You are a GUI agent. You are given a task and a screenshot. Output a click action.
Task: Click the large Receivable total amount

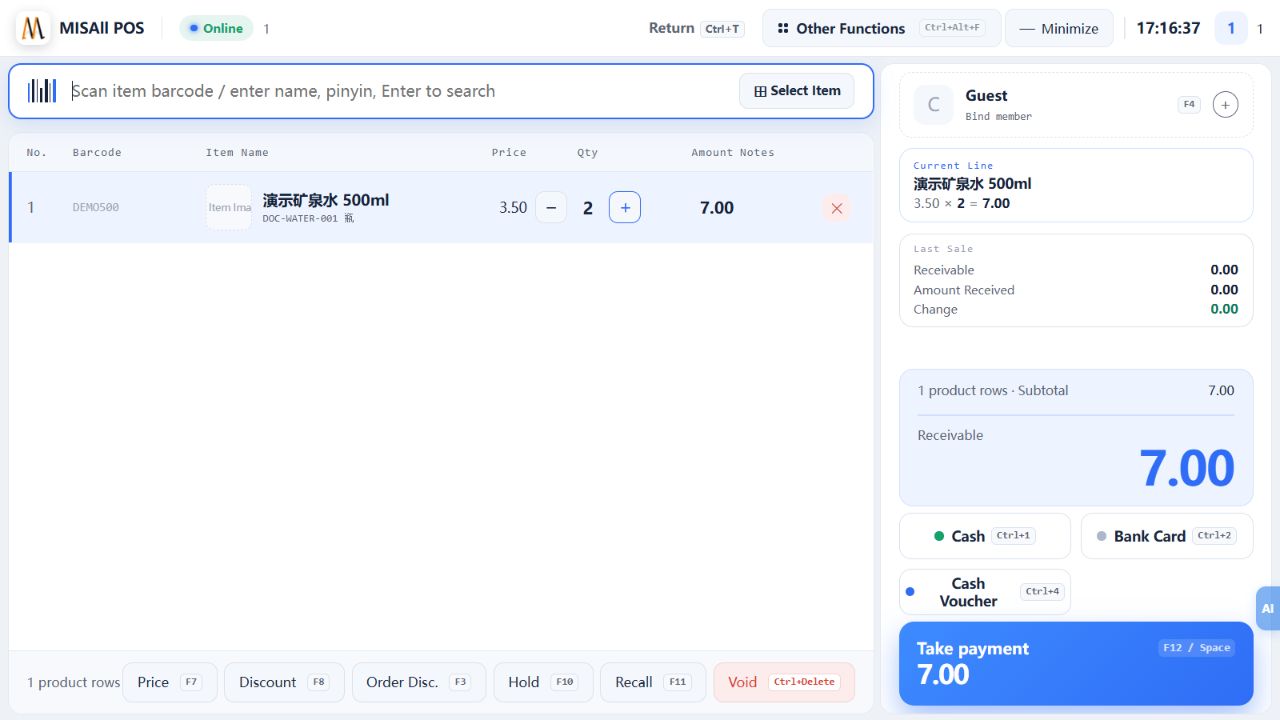(1187, 468)
